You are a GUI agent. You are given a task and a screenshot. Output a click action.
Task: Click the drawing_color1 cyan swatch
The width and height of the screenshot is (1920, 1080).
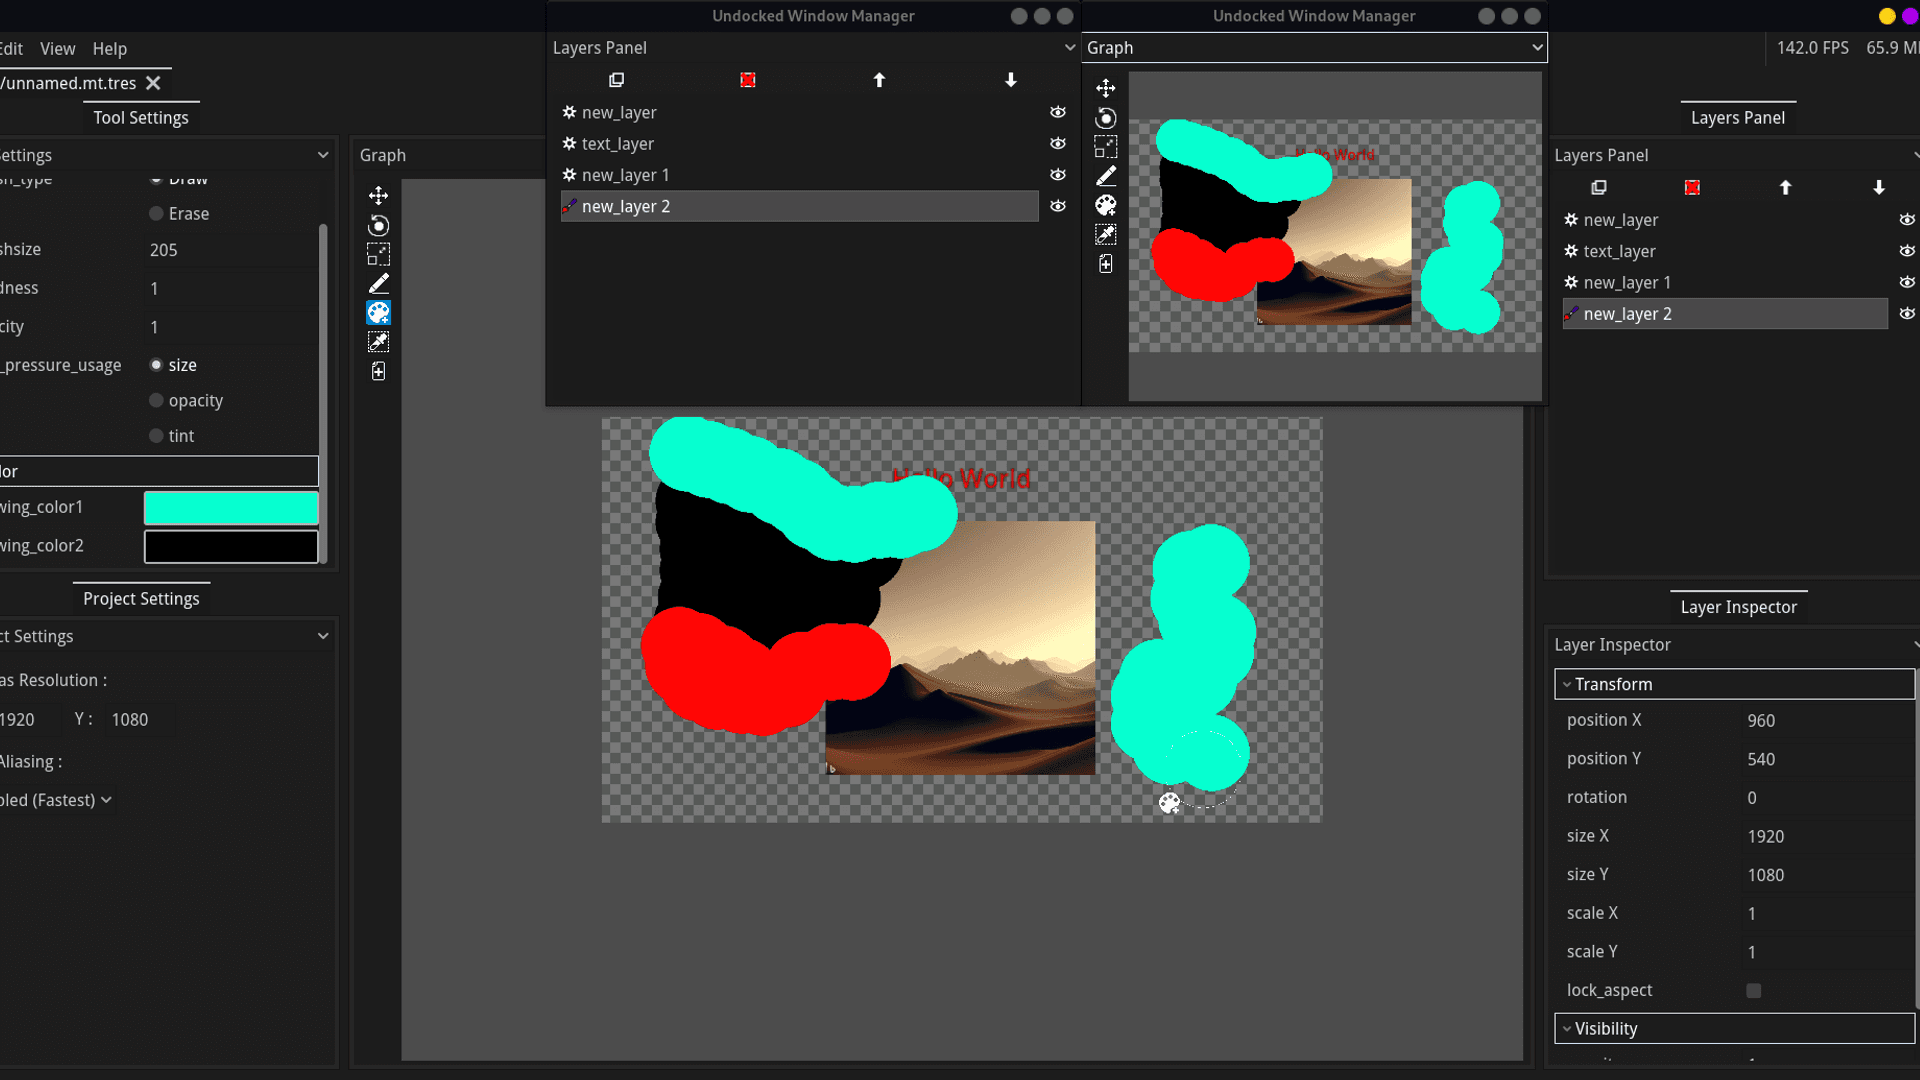pos(231,506)
